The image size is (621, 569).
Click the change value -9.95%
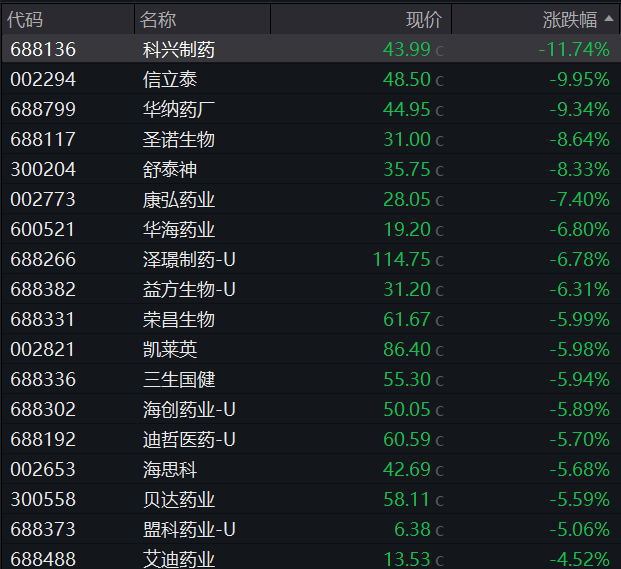click(x=579, y=80)
